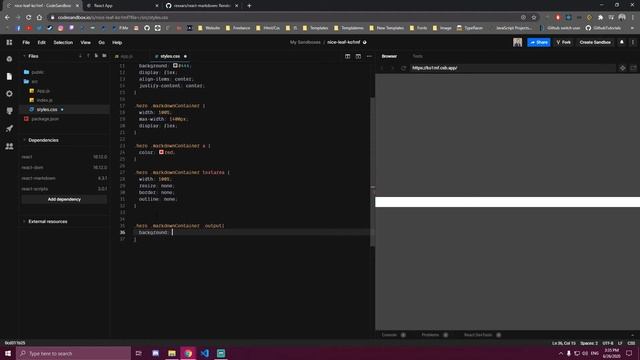
Task: Open the Sandbox Info sidebar icon
Action: pos(9,59)
